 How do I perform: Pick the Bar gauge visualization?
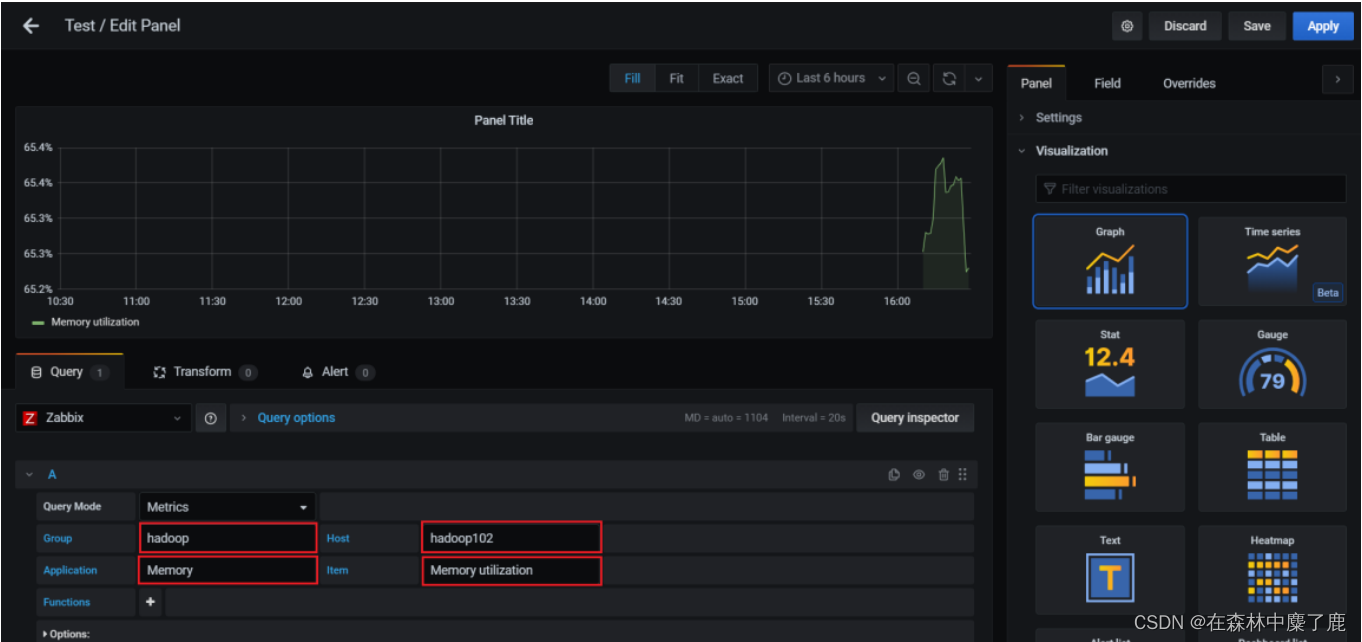point(1110,467)
